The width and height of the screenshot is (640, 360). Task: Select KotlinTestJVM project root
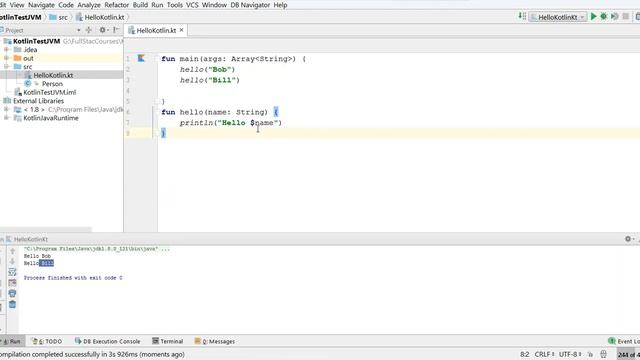[36, 41]
